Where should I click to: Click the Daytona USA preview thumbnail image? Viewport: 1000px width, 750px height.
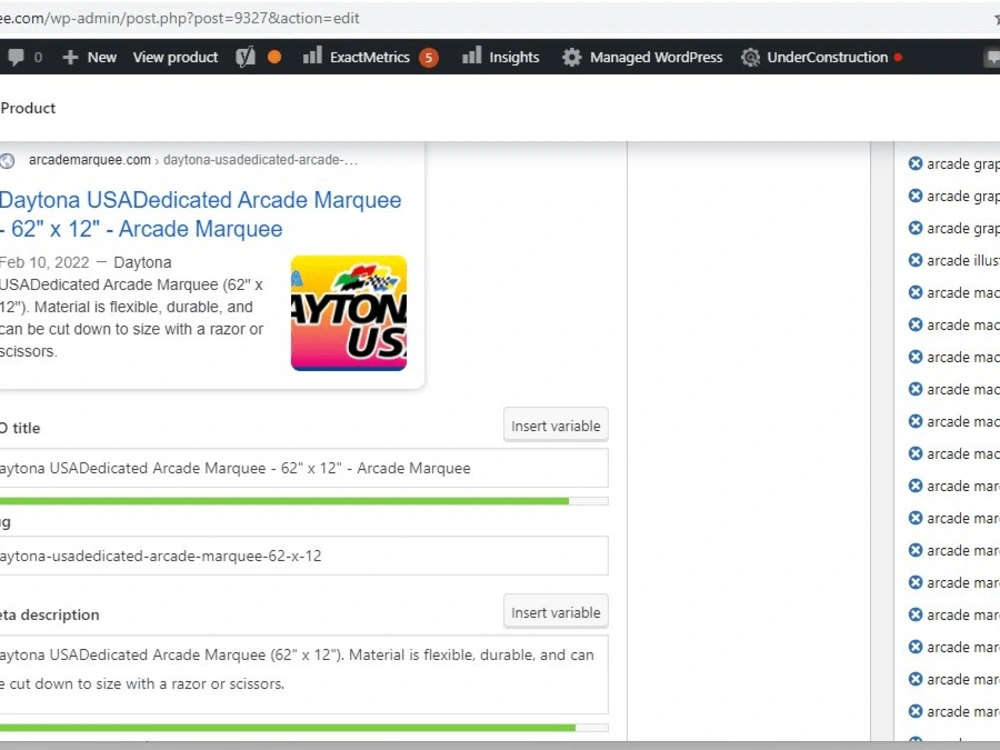[349, 313]
